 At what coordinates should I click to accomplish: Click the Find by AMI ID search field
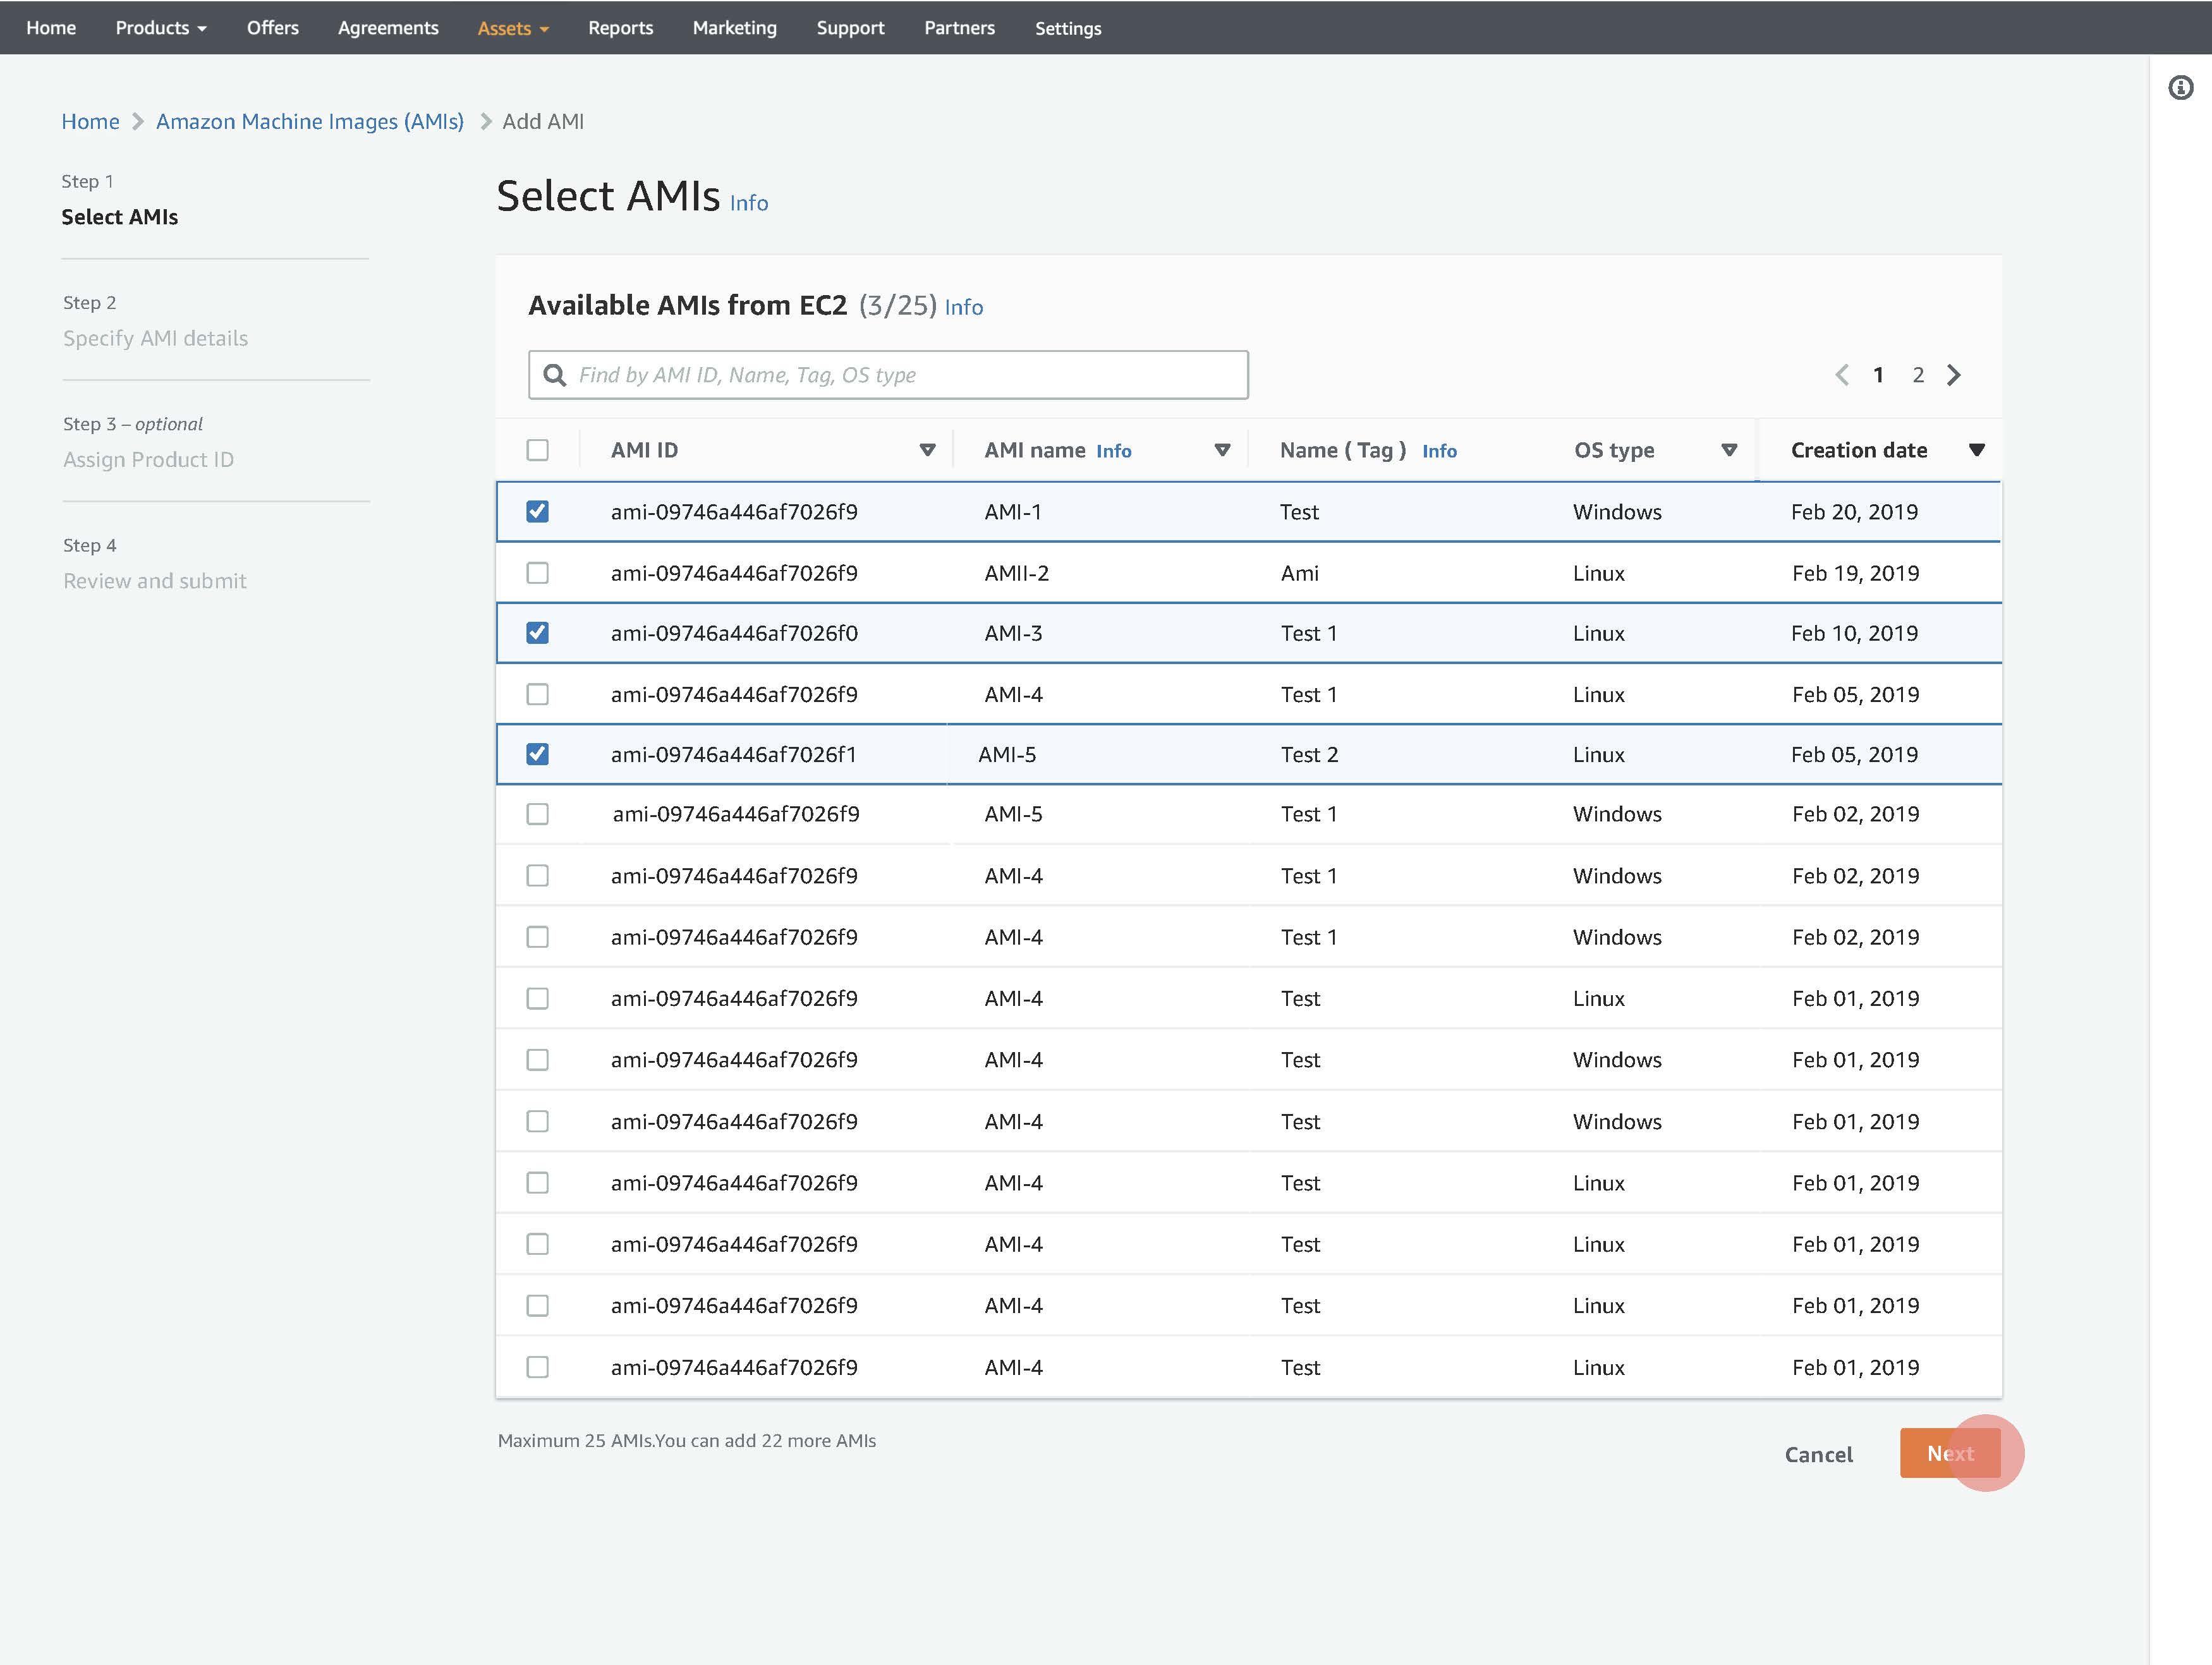coord(900,375)
